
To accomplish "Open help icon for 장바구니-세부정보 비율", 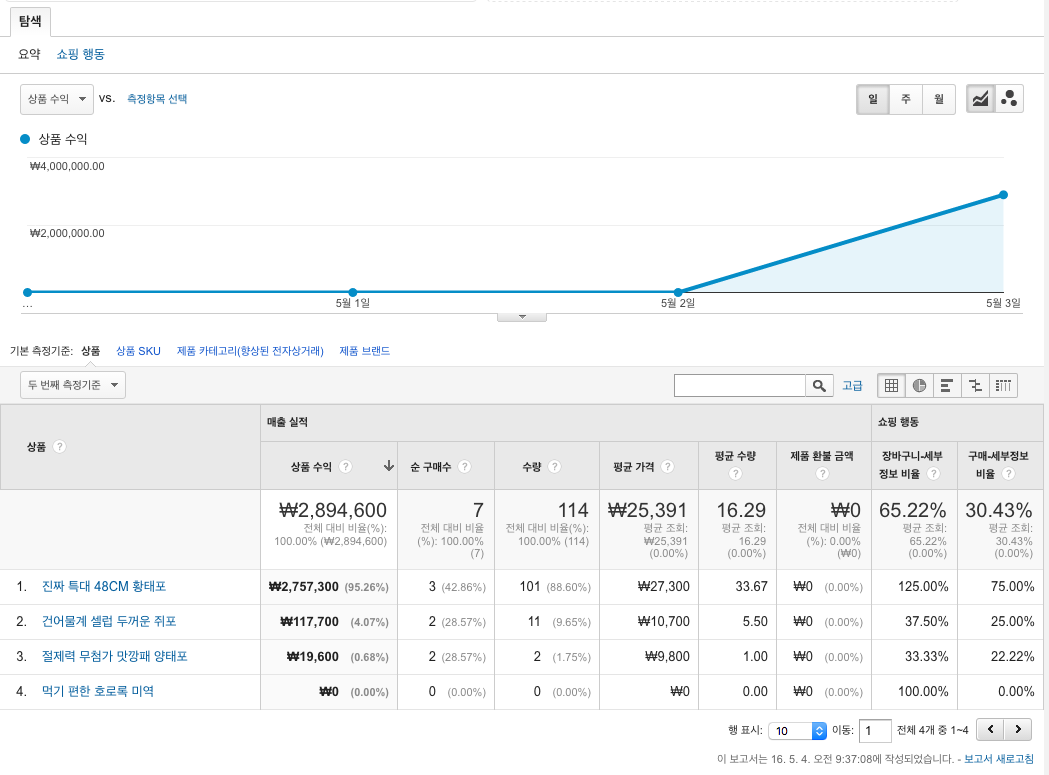I will 933,474.
